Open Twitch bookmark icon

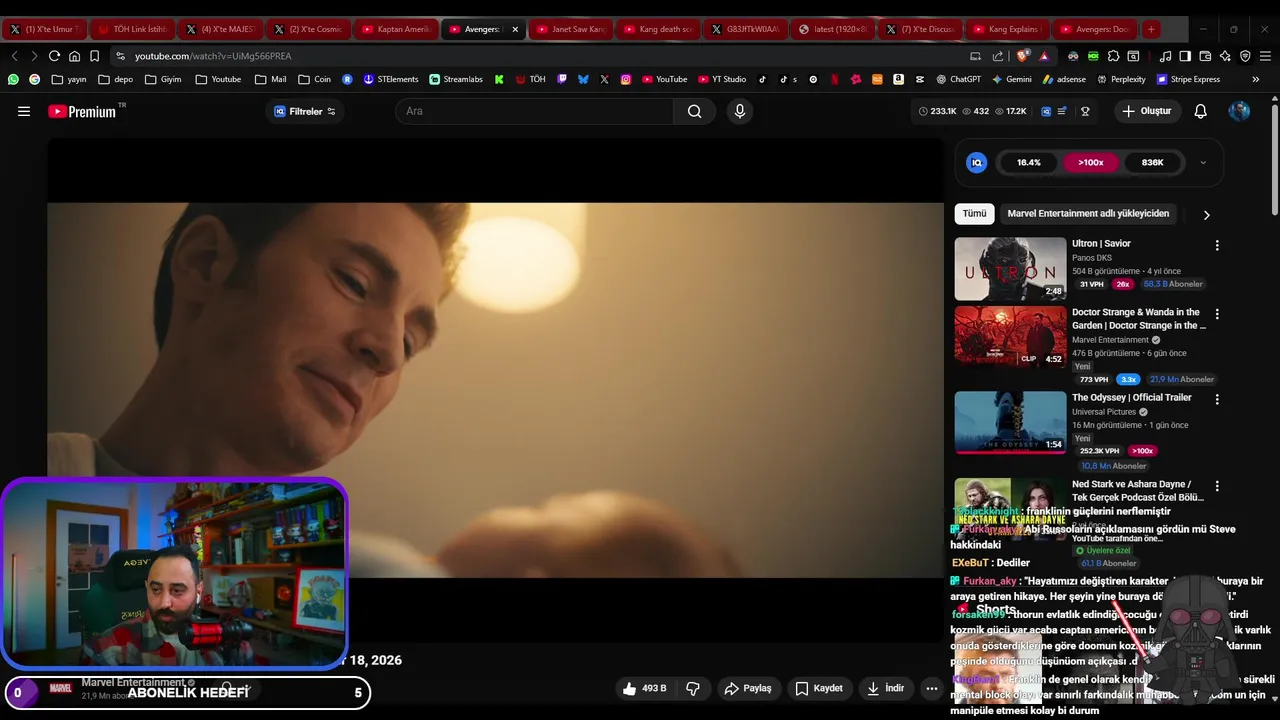pos(562,79)
